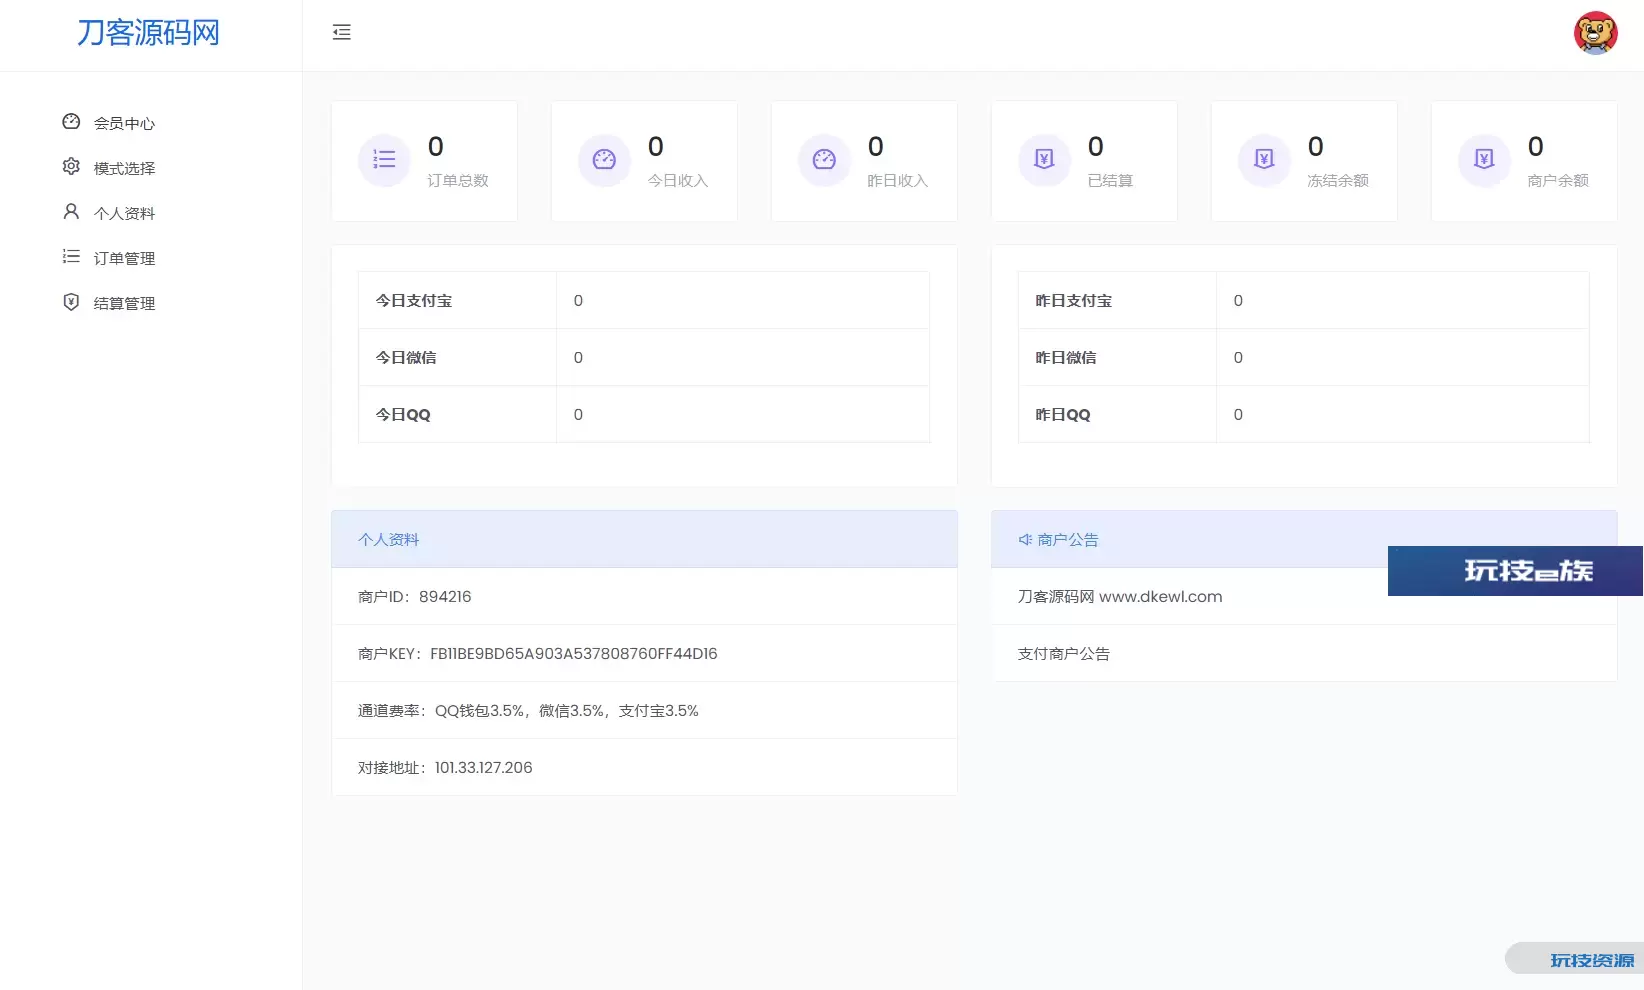Click the 已结算 yen icon
The height and width of the screenshot is (990, 1644).
[x=1044, y=160]
